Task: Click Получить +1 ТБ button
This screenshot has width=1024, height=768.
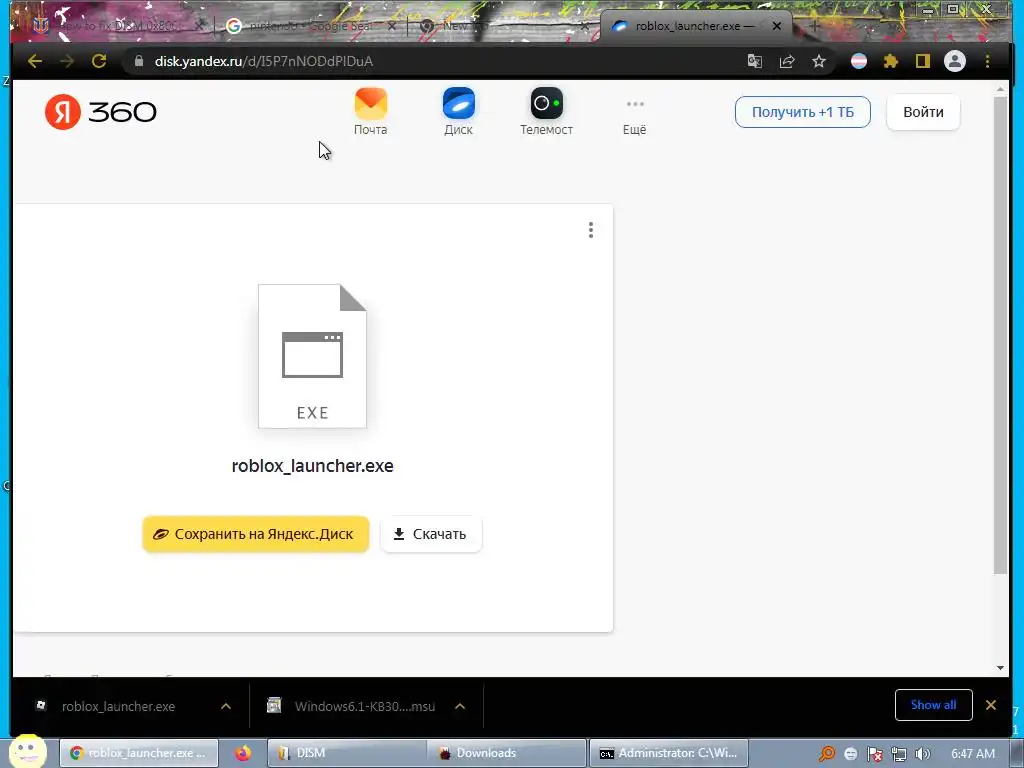Action: (803, 112)
